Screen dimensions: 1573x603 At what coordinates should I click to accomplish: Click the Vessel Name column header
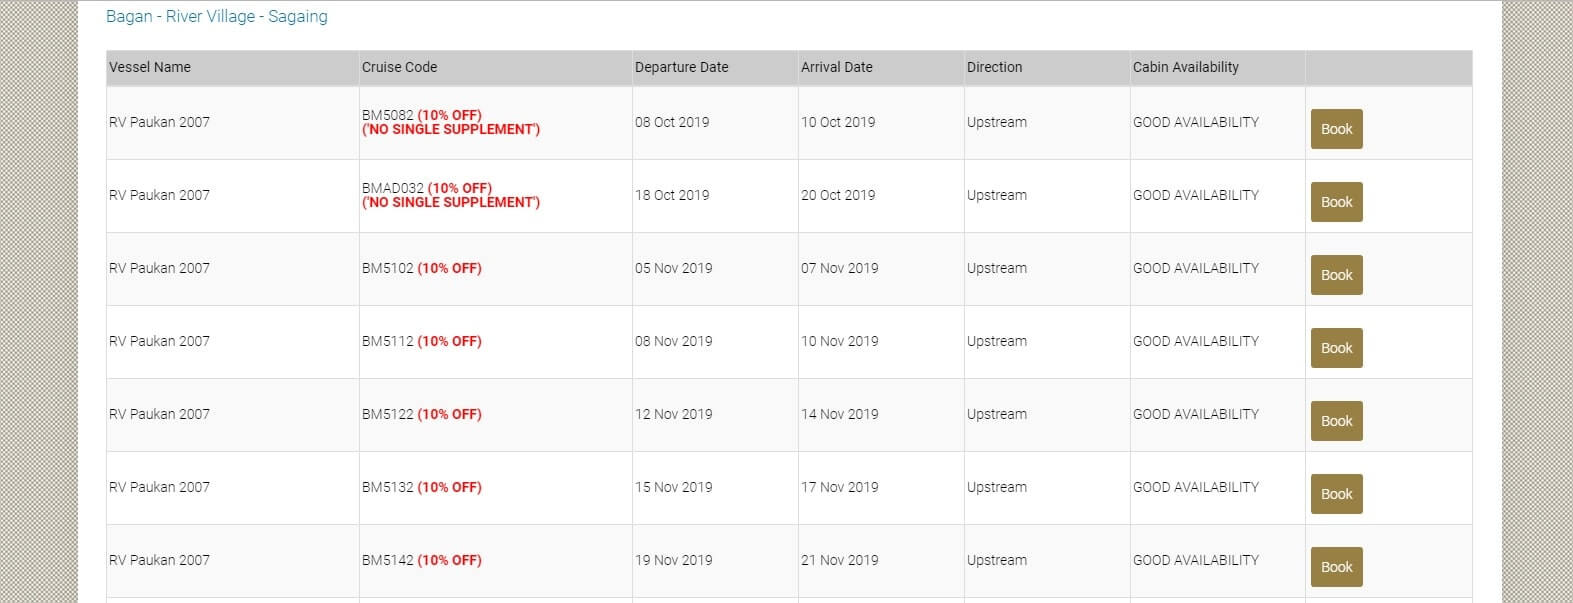pos(150,67)
